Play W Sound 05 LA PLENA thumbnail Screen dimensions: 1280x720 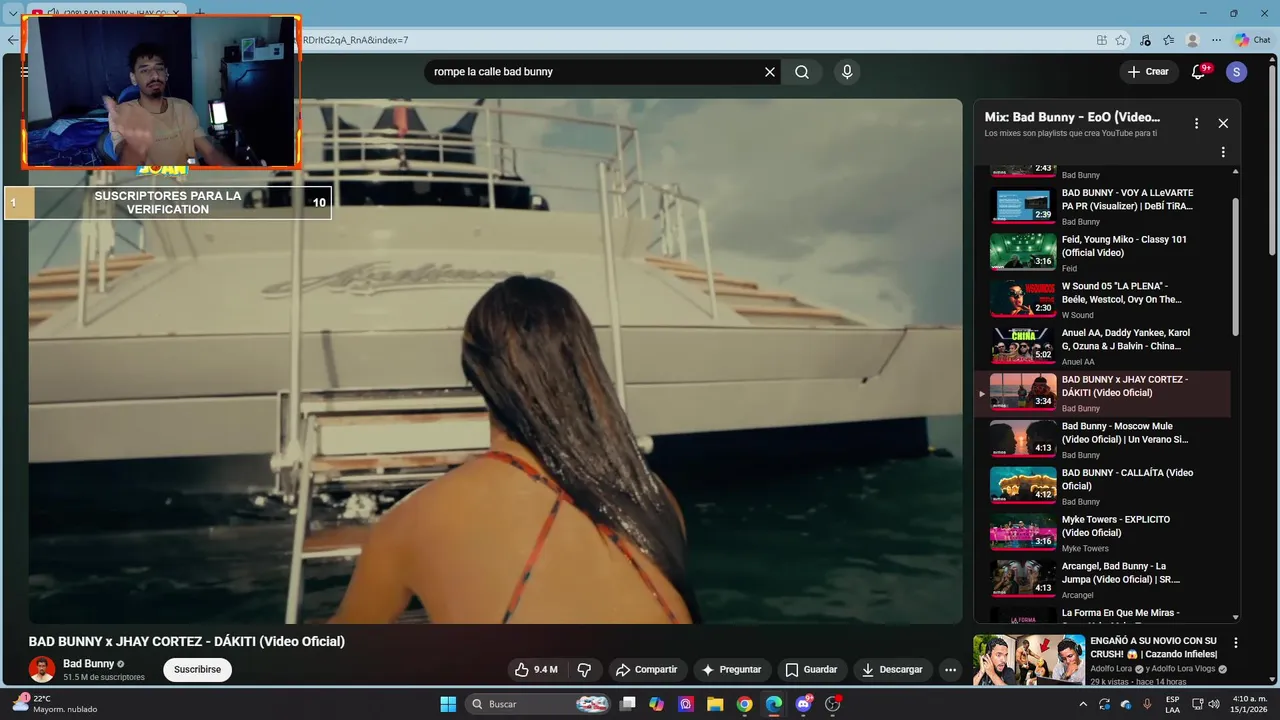pos(1023,299)
